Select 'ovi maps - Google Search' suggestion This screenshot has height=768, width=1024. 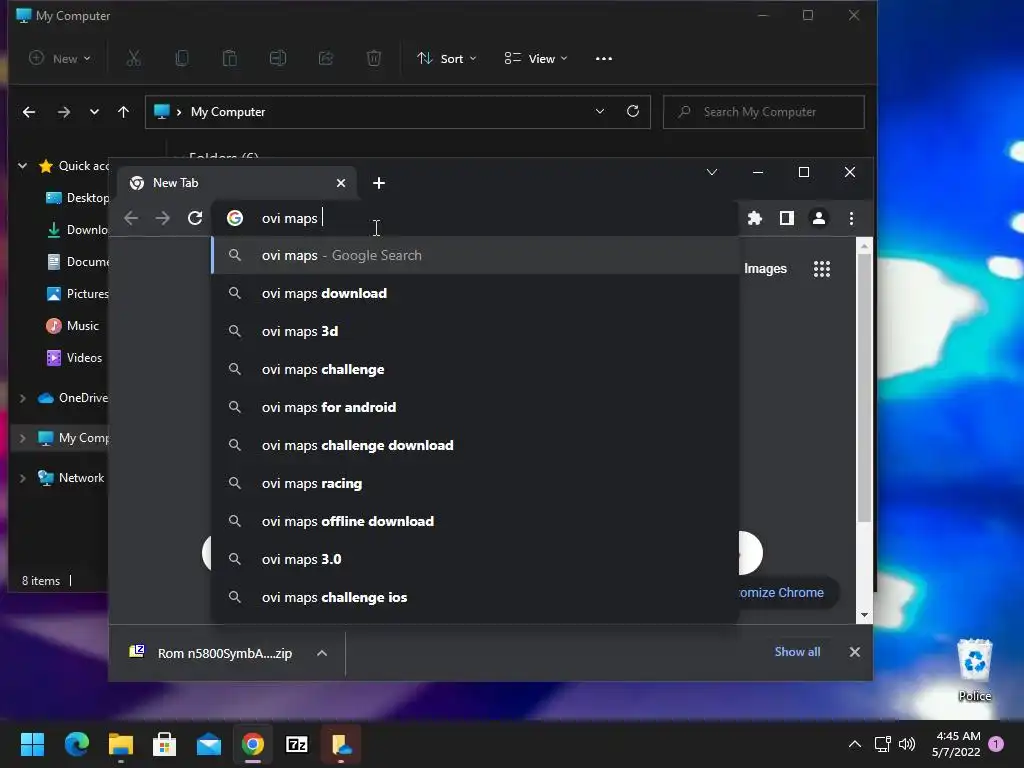click(475, 255)
